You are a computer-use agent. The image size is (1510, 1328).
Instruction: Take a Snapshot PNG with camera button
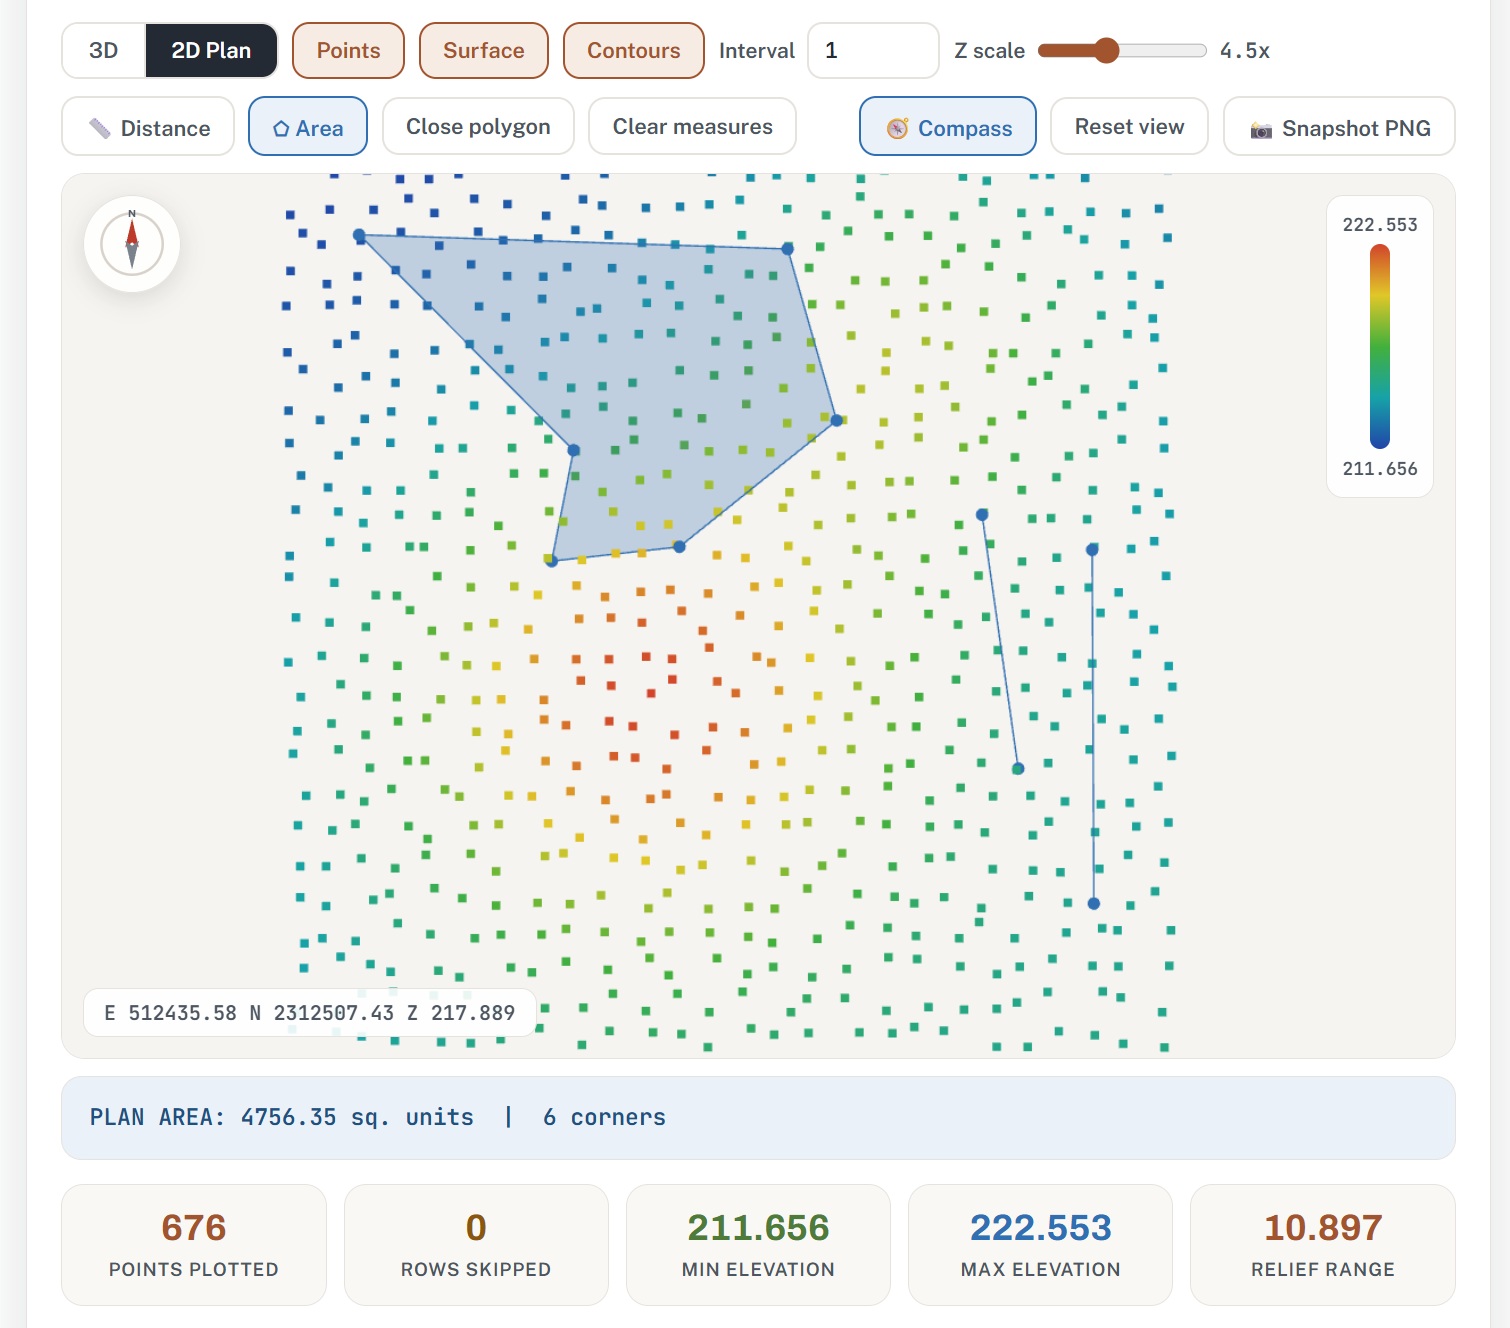pyautogui.click(x=1339, y=127)
